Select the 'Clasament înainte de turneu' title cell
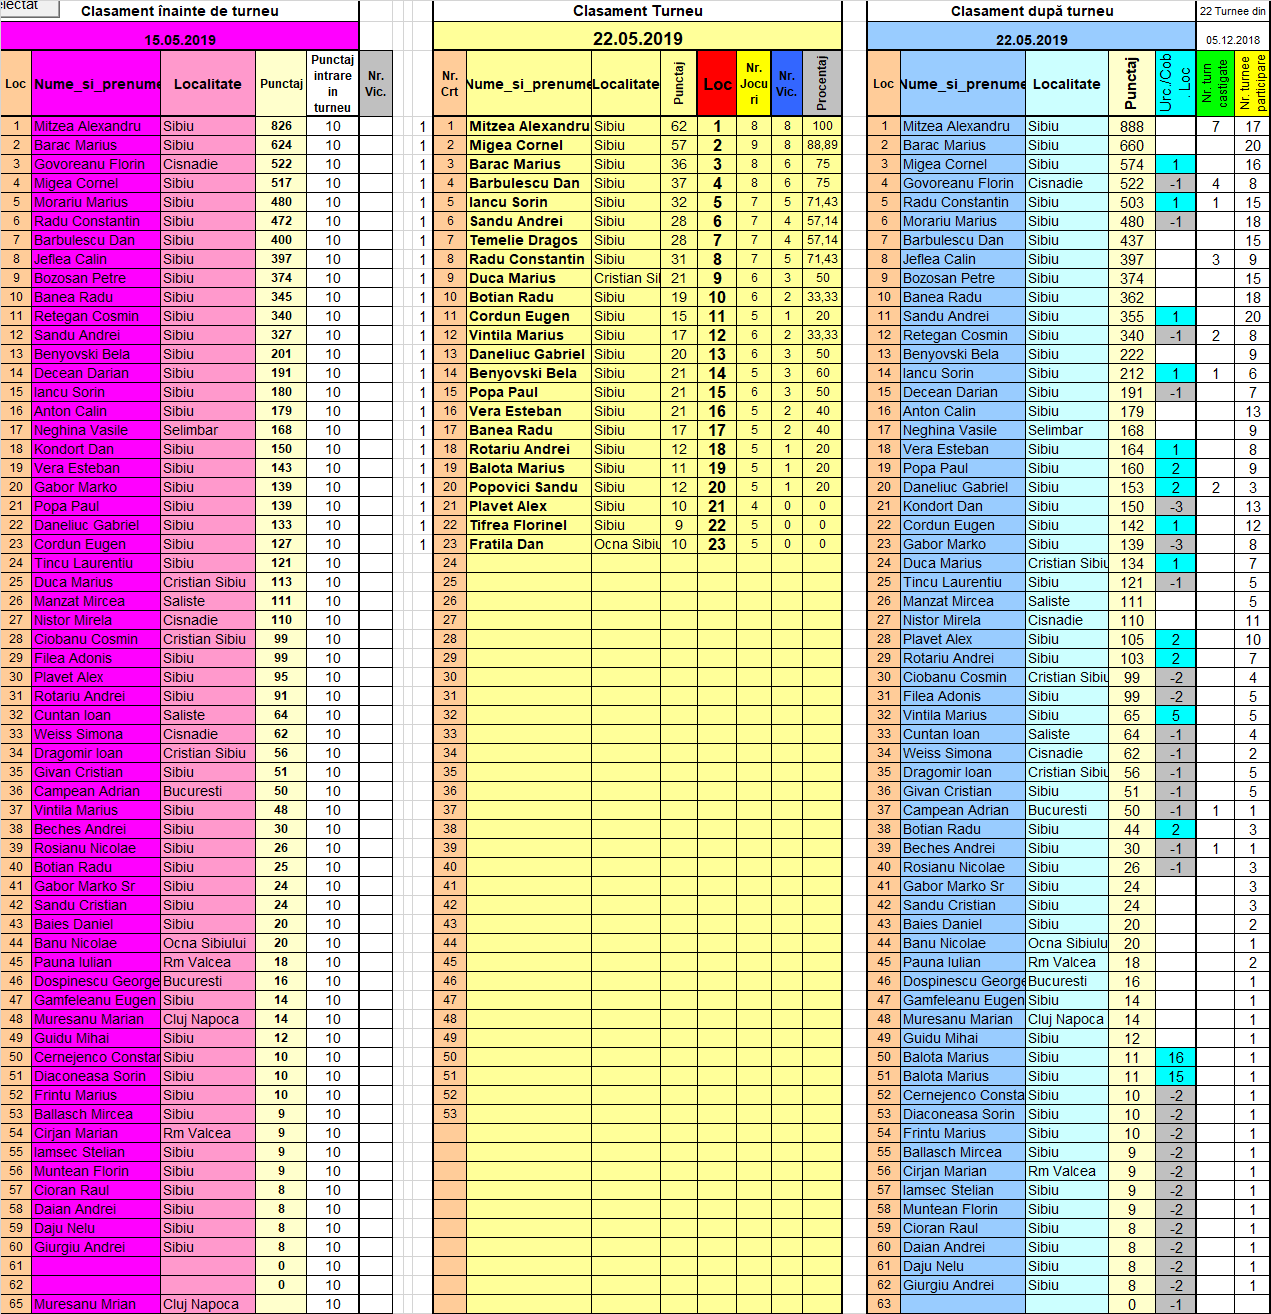The height and width of the screenshot is (1314, 1271). point(180,11)
